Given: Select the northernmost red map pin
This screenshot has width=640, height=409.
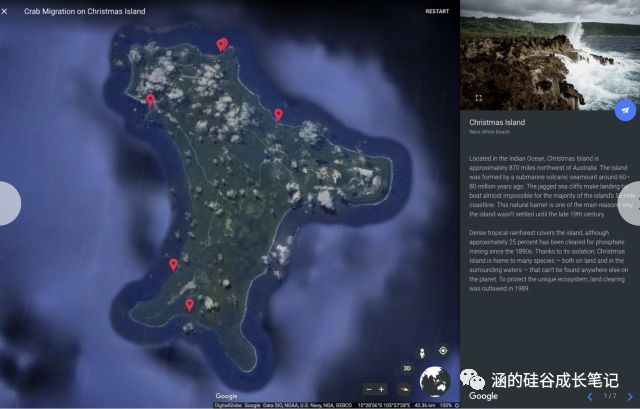Looking at the screenshot, I should pos(222,44).
